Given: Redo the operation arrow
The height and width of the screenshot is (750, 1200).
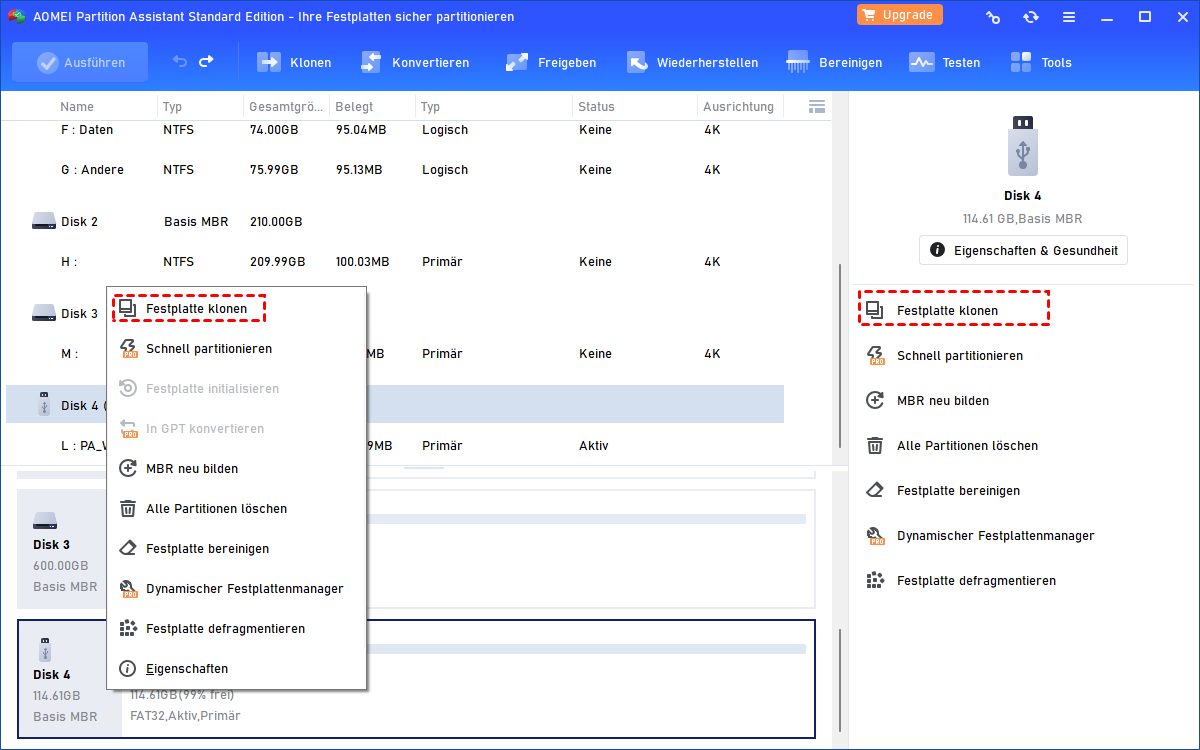Looking at the screenshot, I should [206, 62].
